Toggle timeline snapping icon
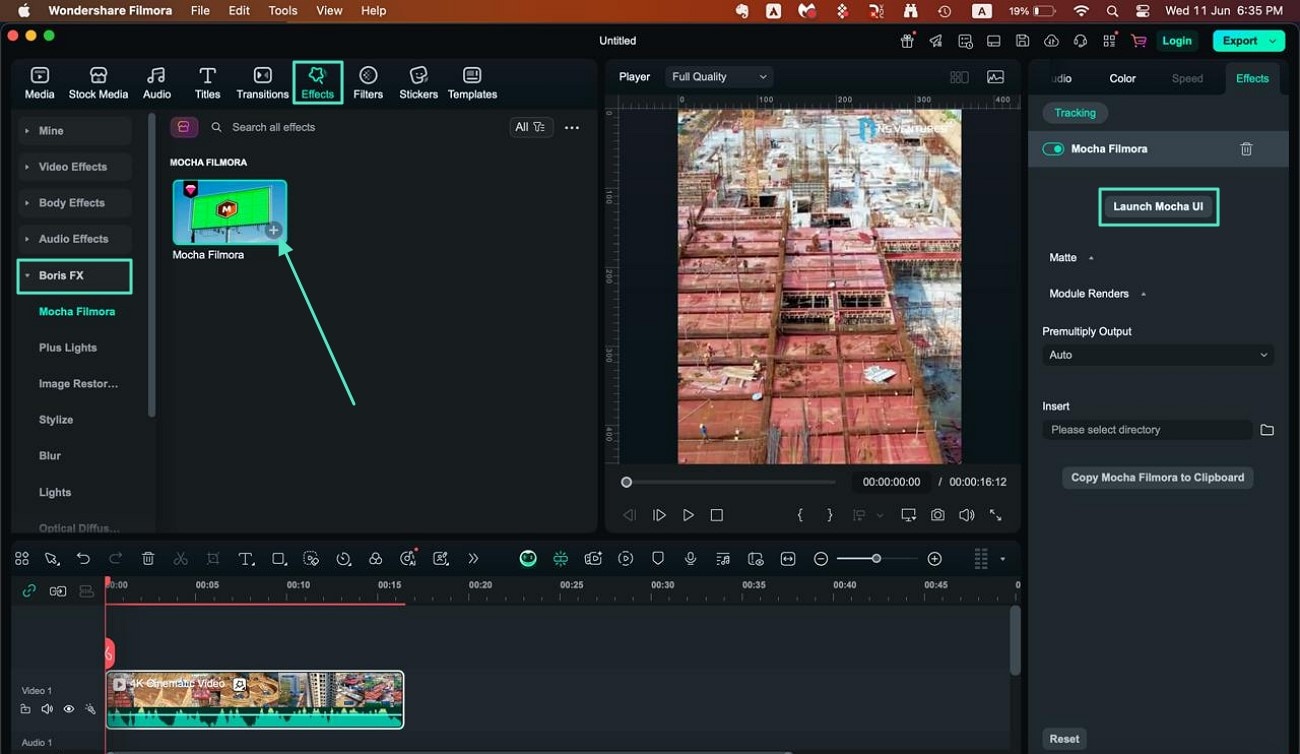This screenshot has height=754, width=1300. [x=560, y=559]
